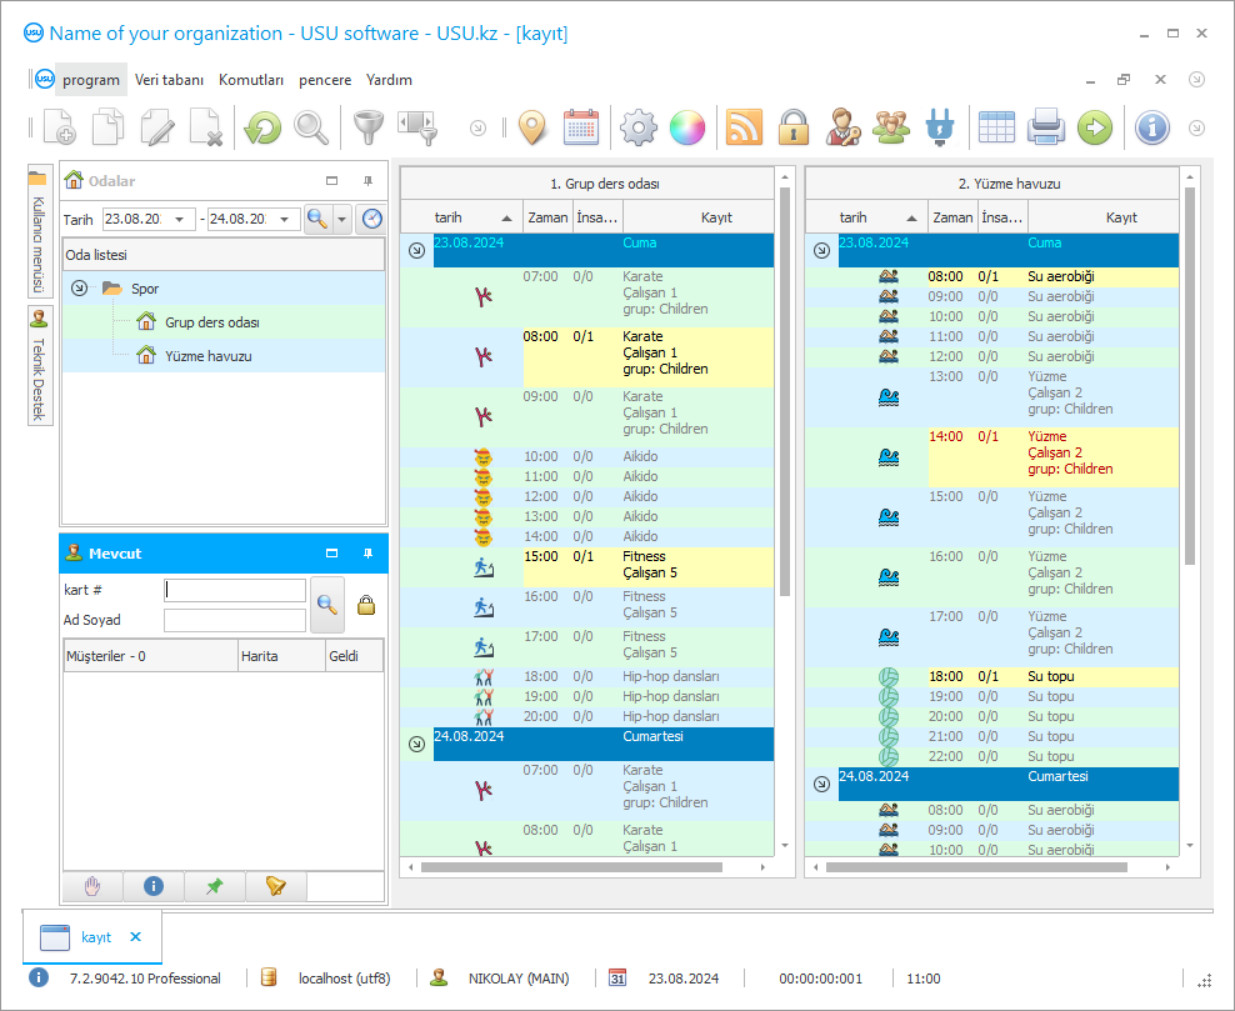Click the Zaman column header in Grup ders odası

pos(547,217)
